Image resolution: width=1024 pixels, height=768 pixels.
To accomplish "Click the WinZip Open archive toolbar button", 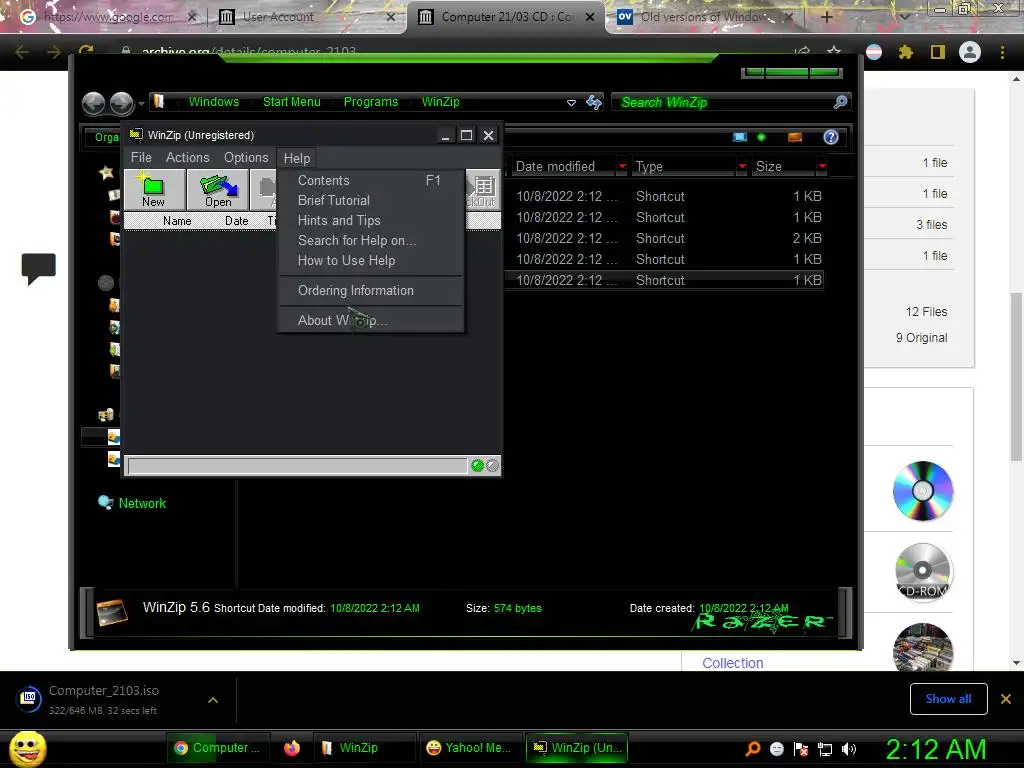I will 218,189.
